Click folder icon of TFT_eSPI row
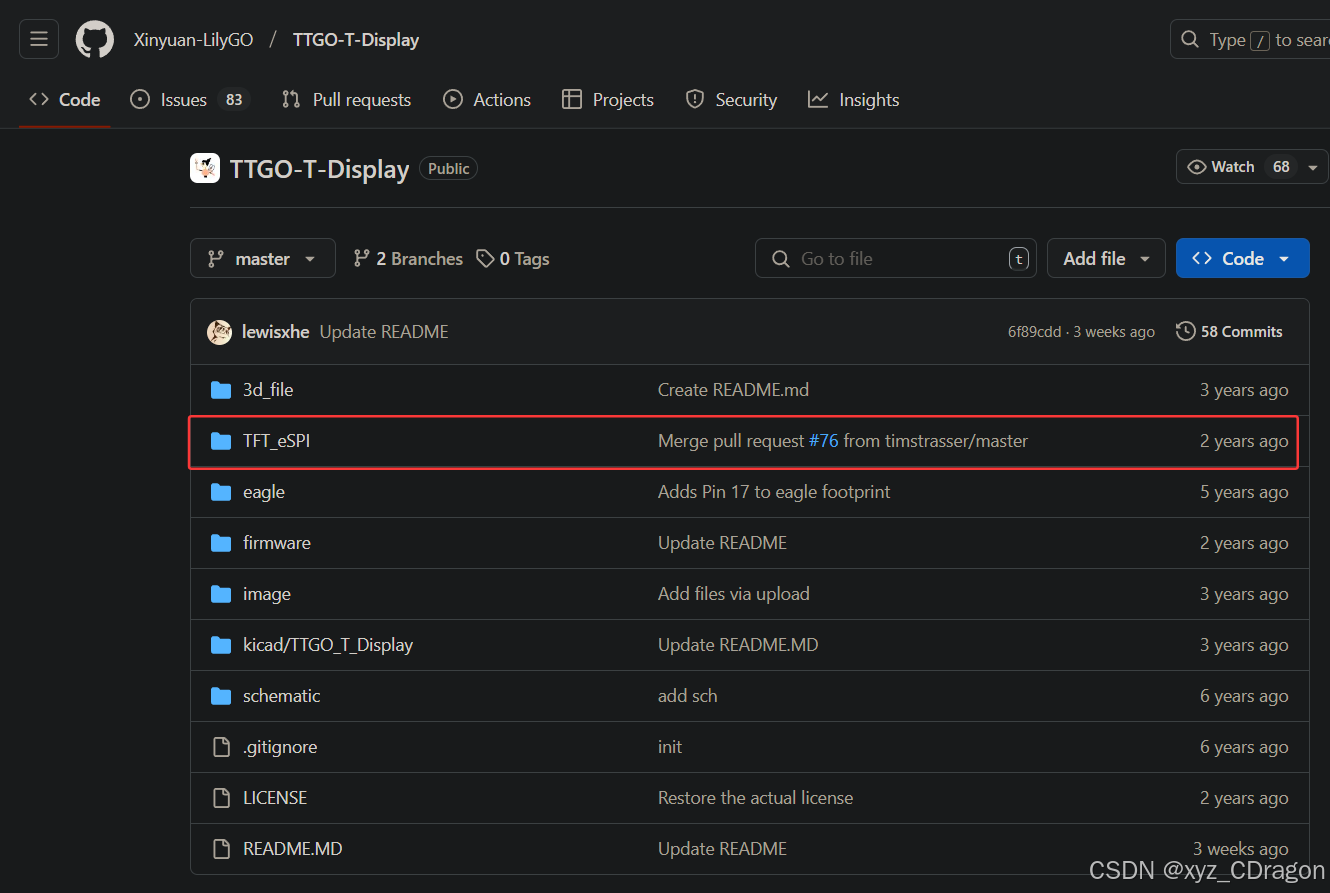The width and height of the screenshot is (1330, 893). 221,441
